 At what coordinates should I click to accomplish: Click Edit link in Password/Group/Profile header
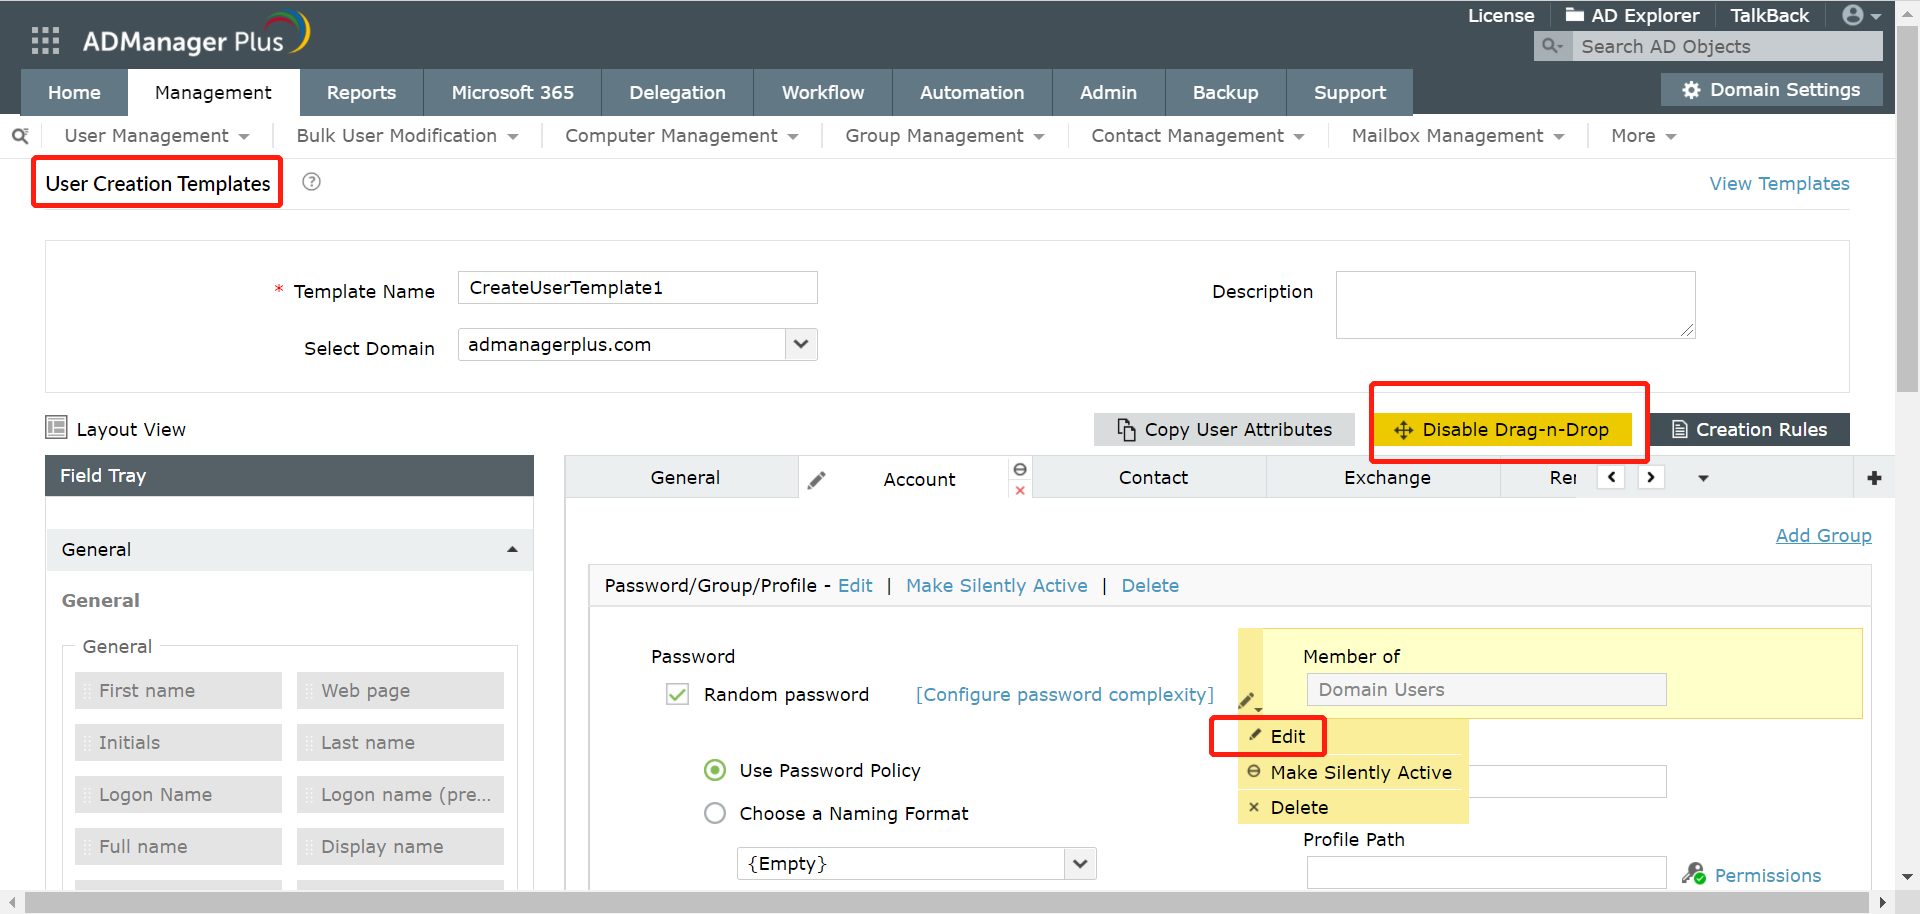(855, 585)
